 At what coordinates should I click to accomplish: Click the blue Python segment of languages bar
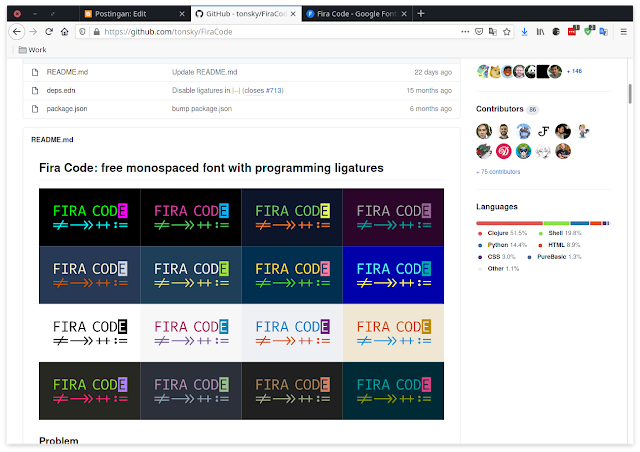pyautogui.click(x=580, y=223)
